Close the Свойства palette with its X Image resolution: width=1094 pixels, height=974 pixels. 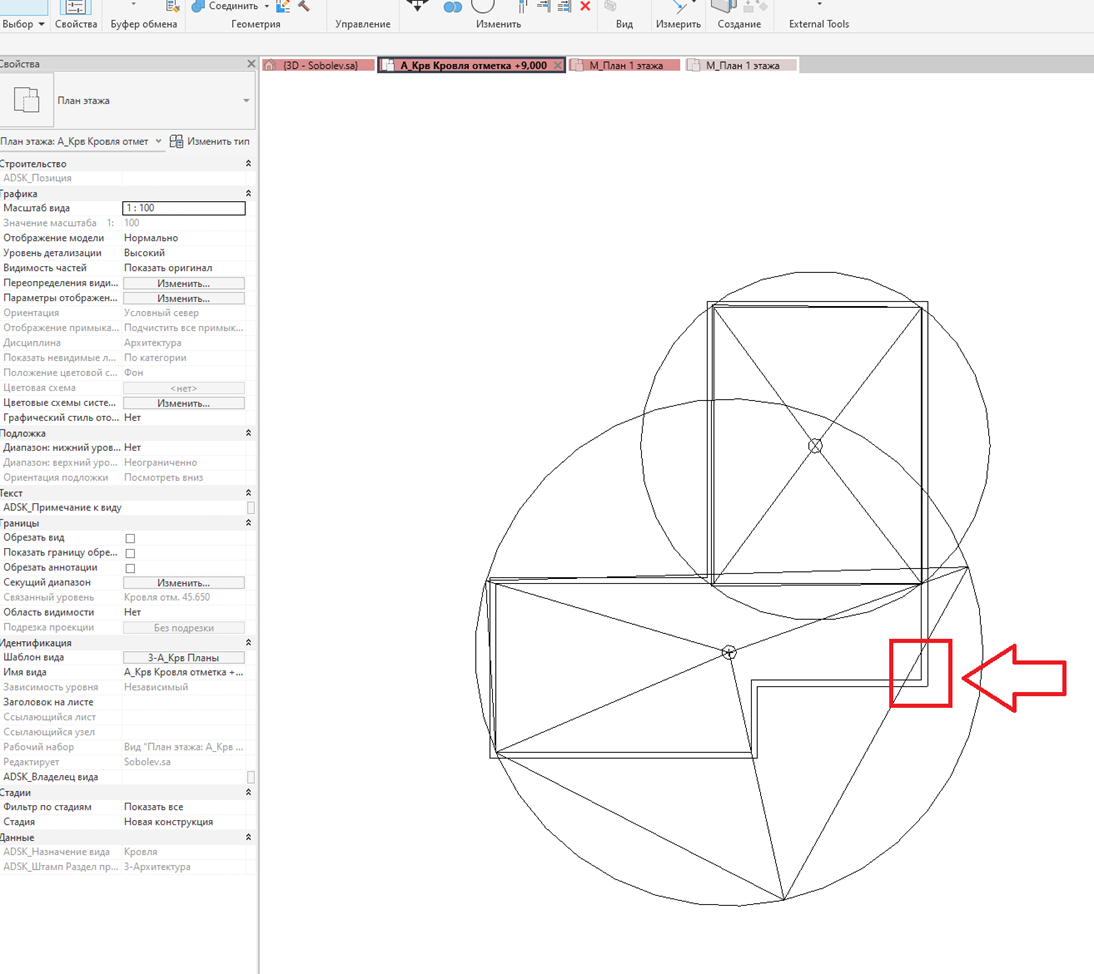pos(251,63)
